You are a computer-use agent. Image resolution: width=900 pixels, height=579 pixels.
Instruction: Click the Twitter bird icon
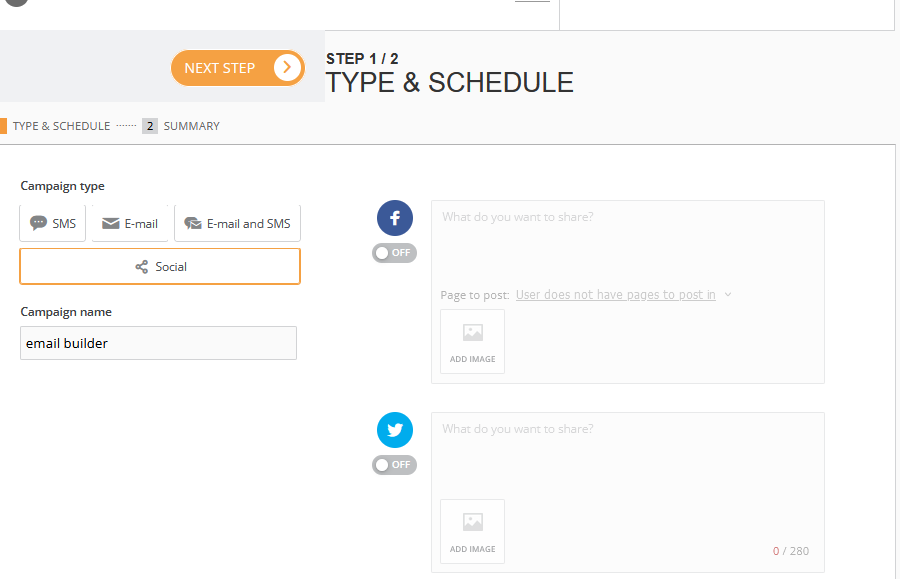pos(395,430)
